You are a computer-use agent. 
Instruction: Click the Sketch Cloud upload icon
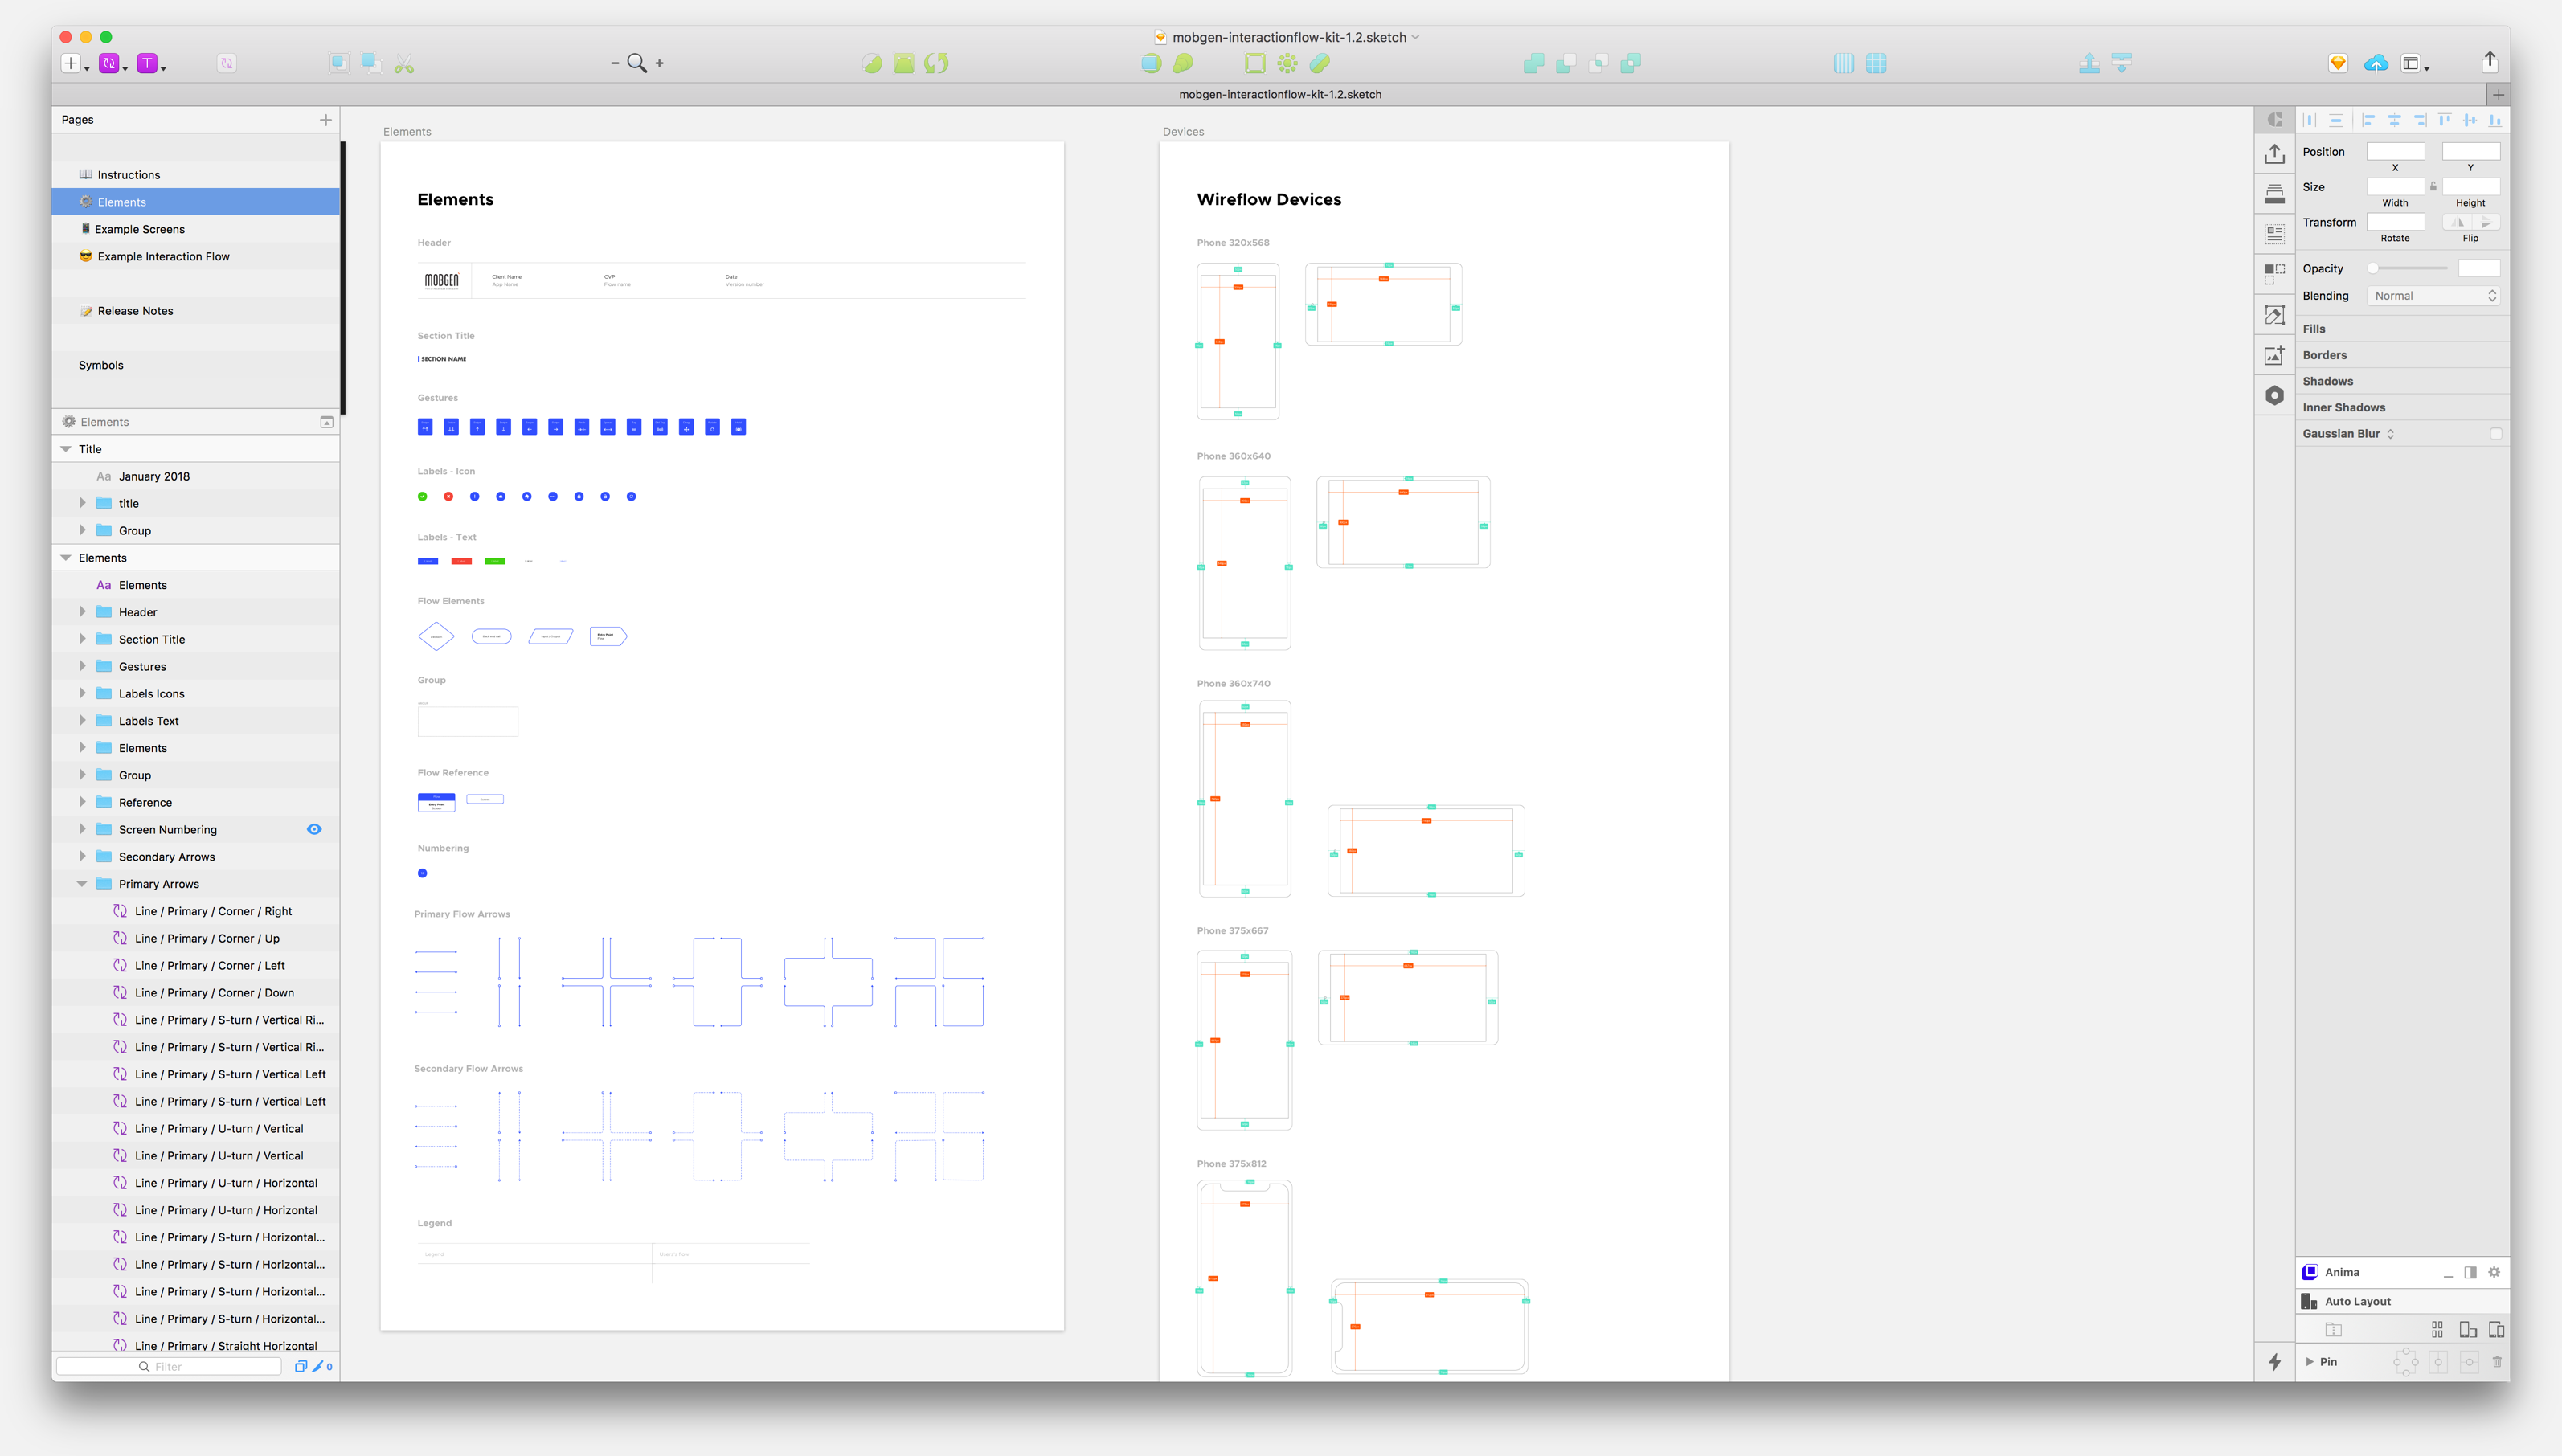point(2377,62)
